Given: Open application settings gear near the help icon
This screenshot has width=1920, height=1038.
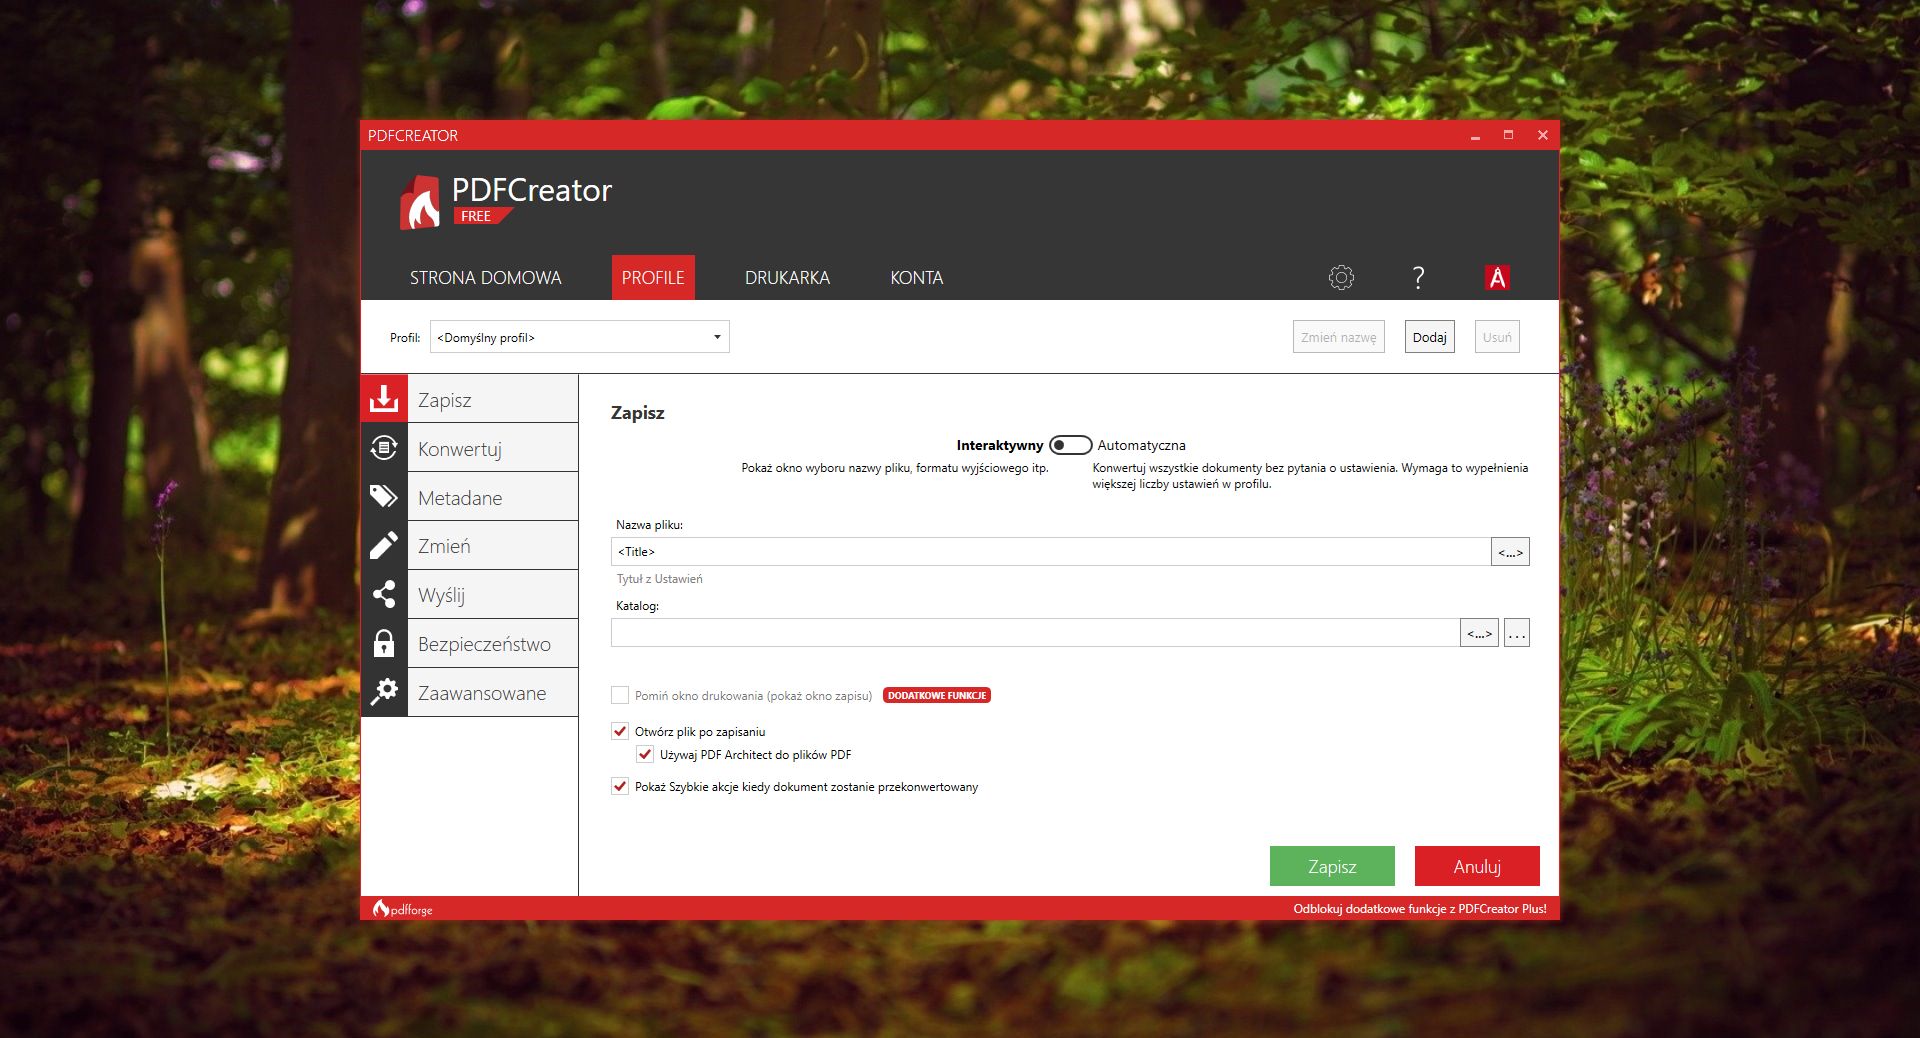Looking at the screenshot, I should (x=1340, y=277).
